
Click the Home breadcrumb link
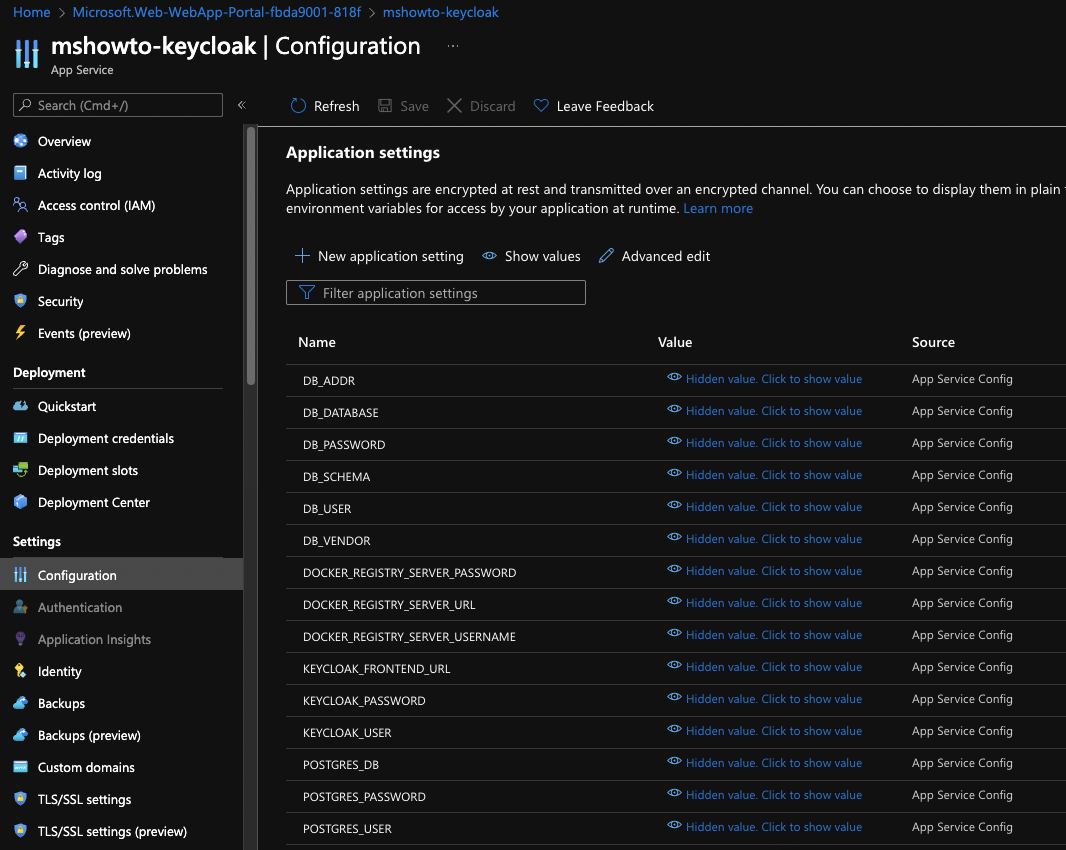click(31, 12)
